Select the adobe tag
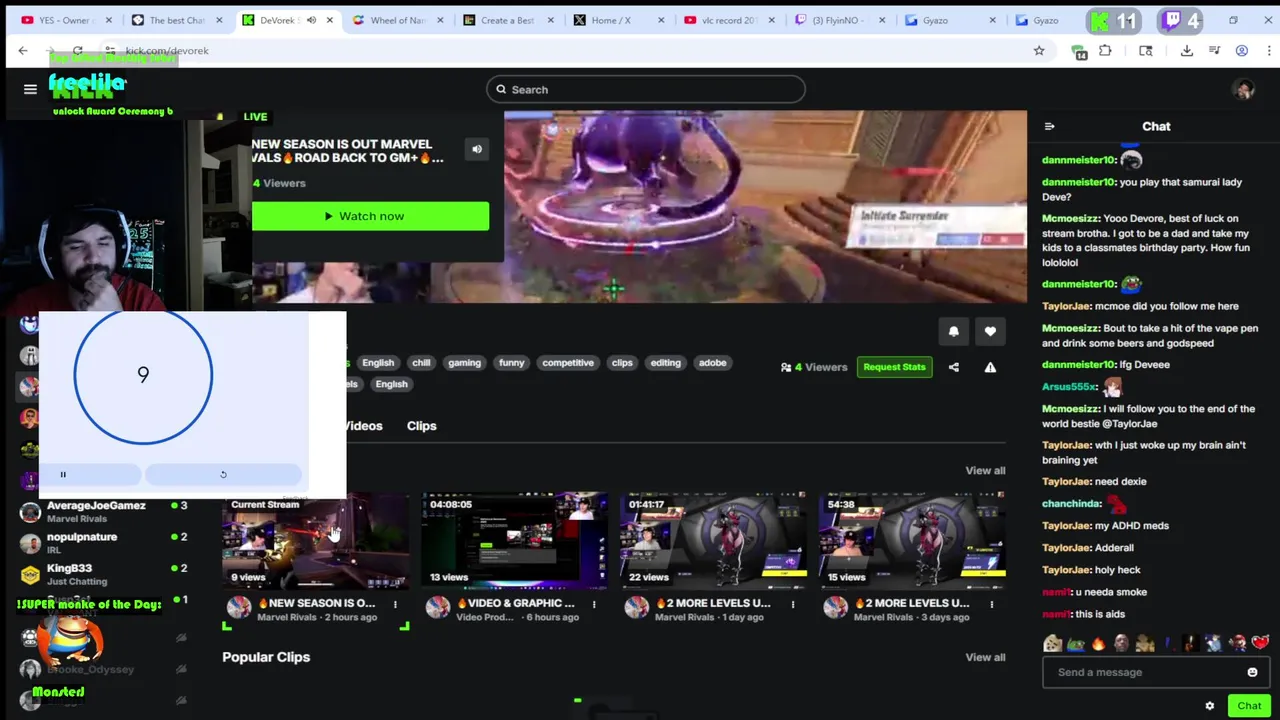The width and height of the screenshot is (1280, 720). click(712, 363)
